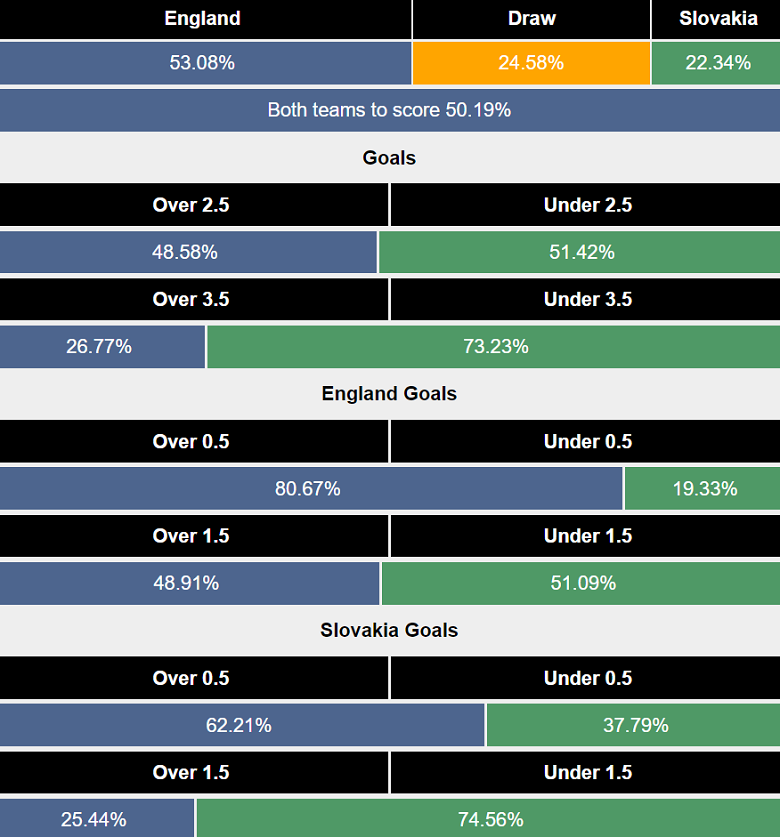Viewport: 780px width, 837px height.
Task: Click the Slovakia Goals section heading
Action: pyautogui.click(x=389, y=630)
